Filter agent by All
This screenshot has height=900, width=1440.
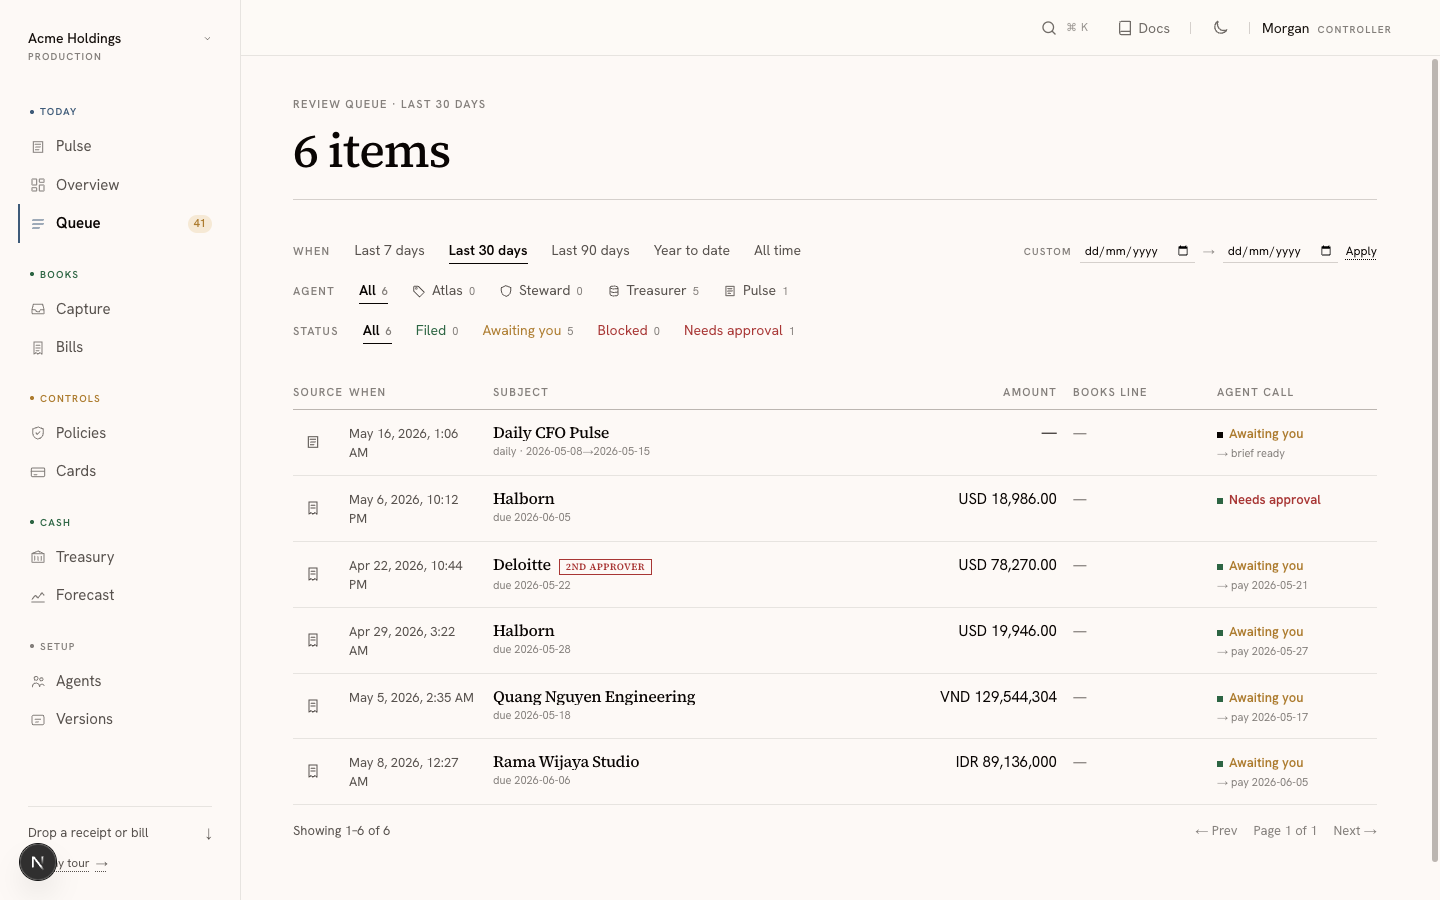click(x=374, y=291)
